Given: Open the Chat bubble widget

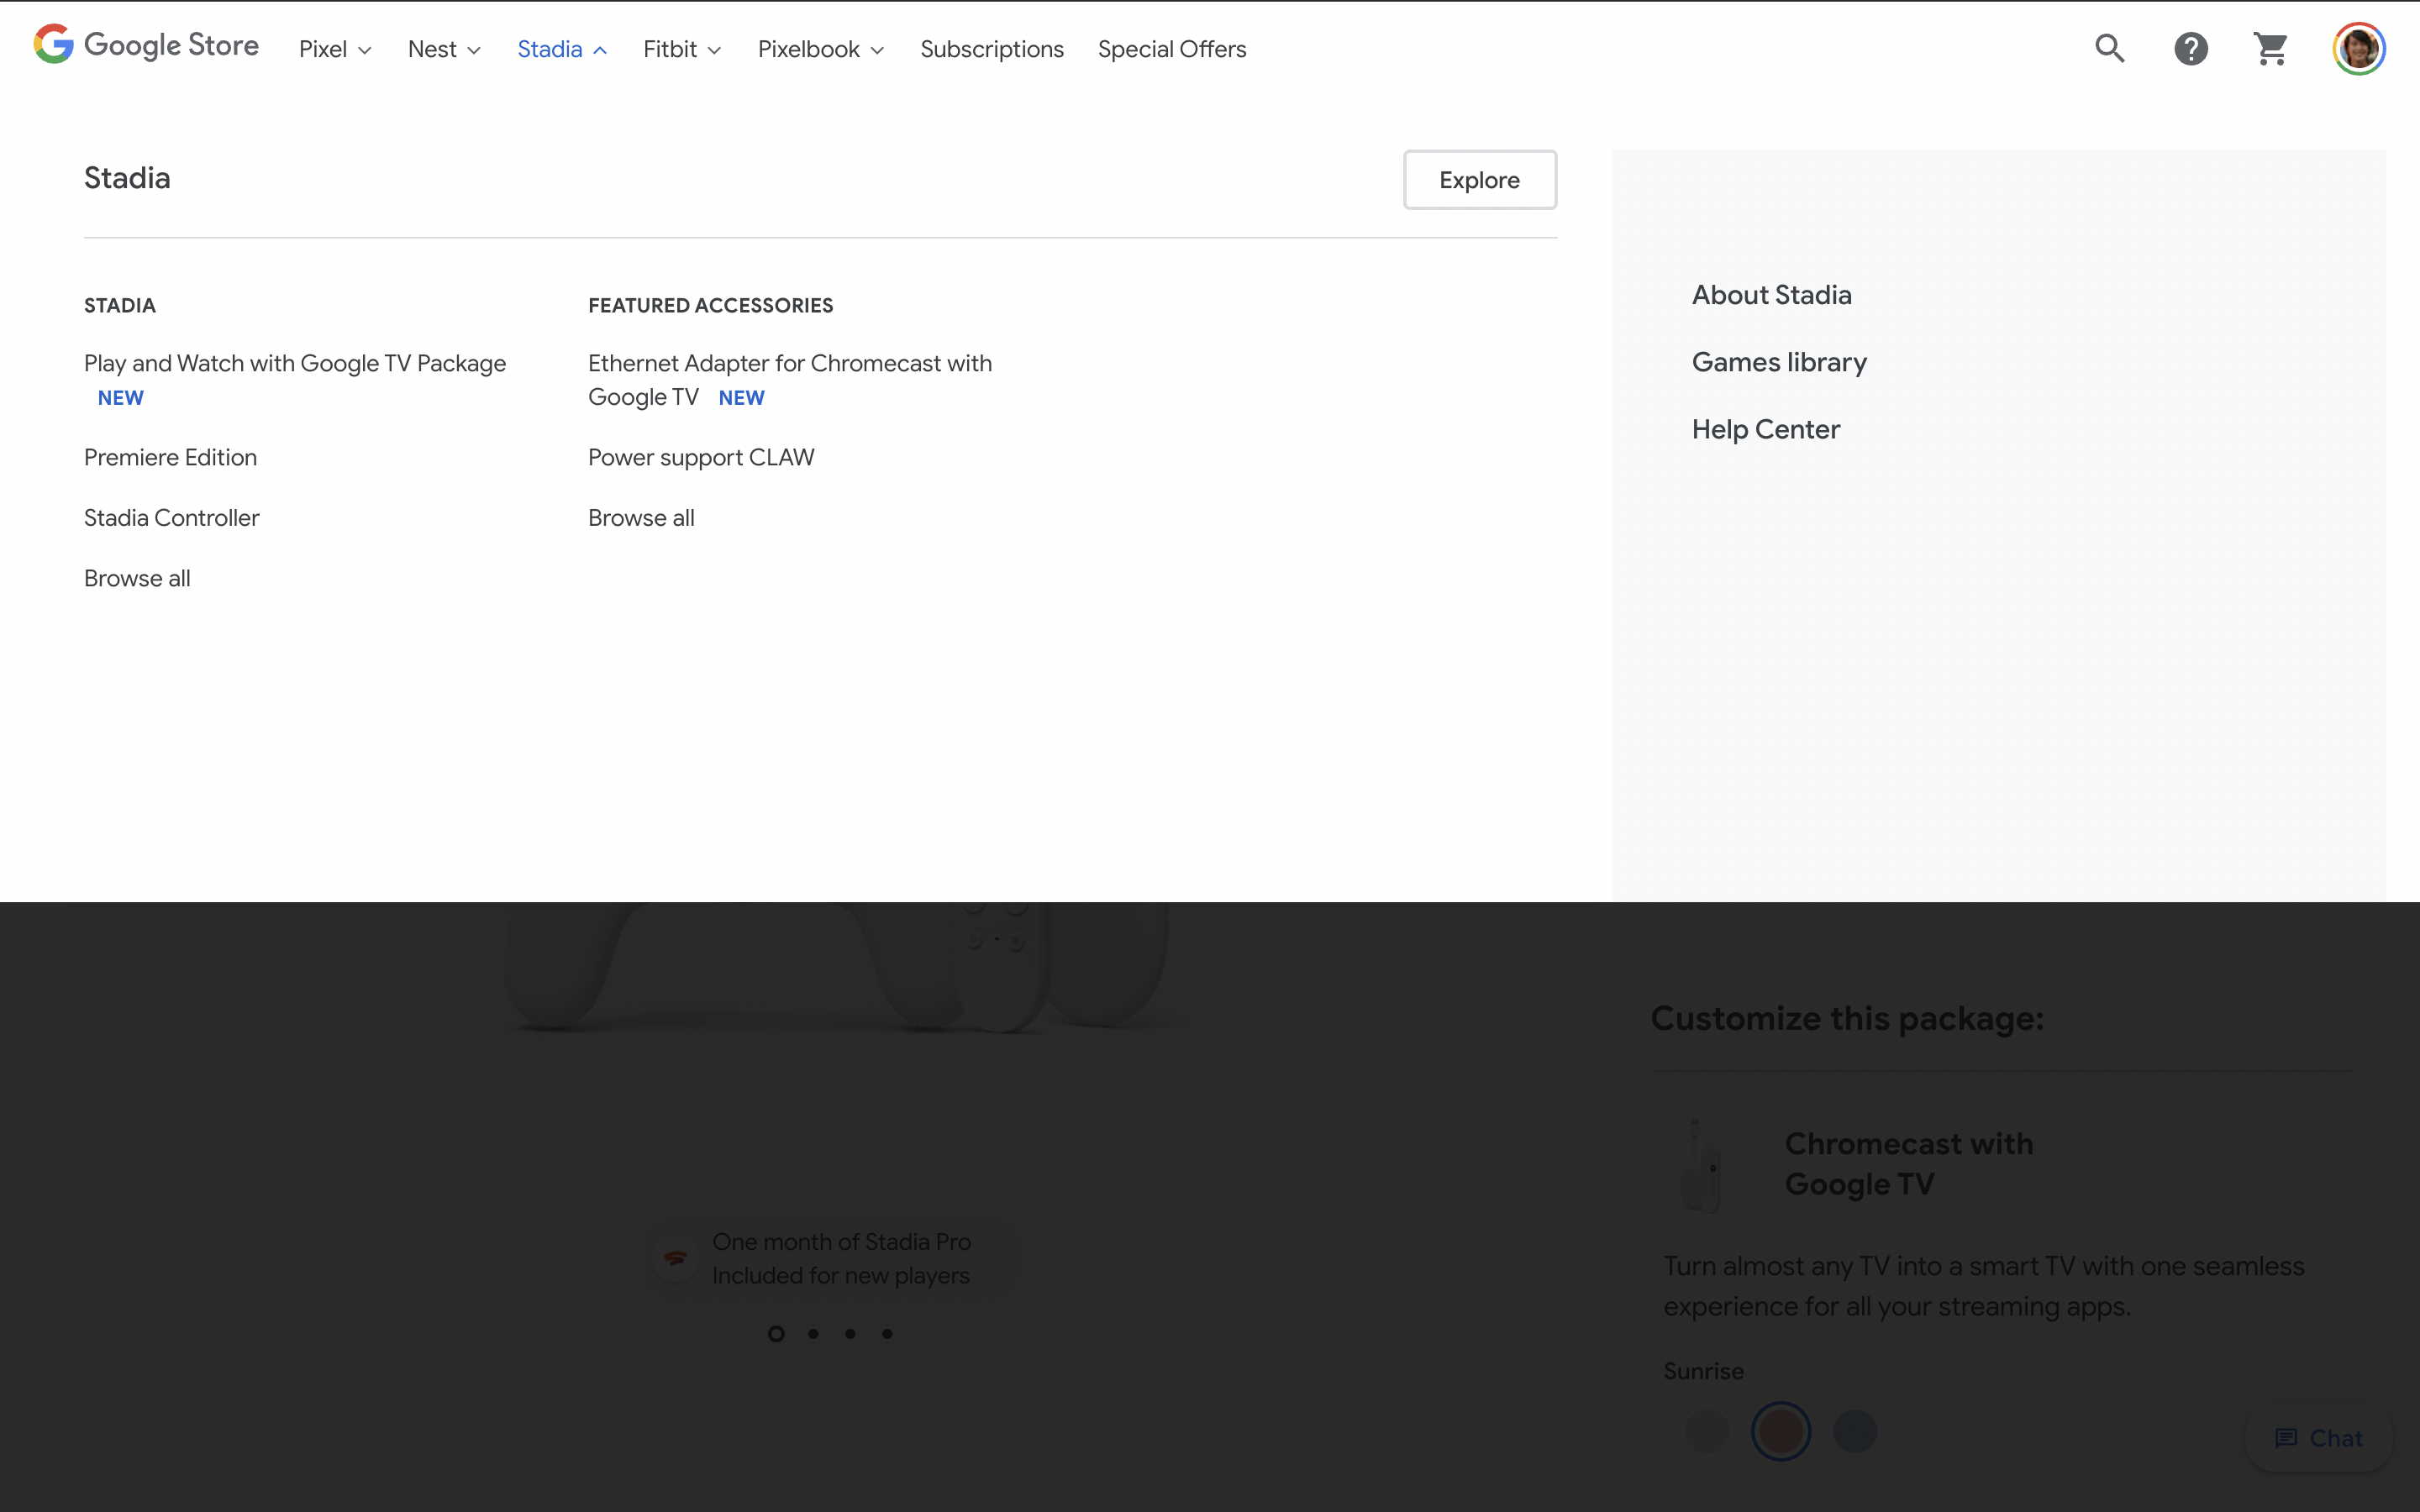Looking at the screenshot, I should 2318,1438.
